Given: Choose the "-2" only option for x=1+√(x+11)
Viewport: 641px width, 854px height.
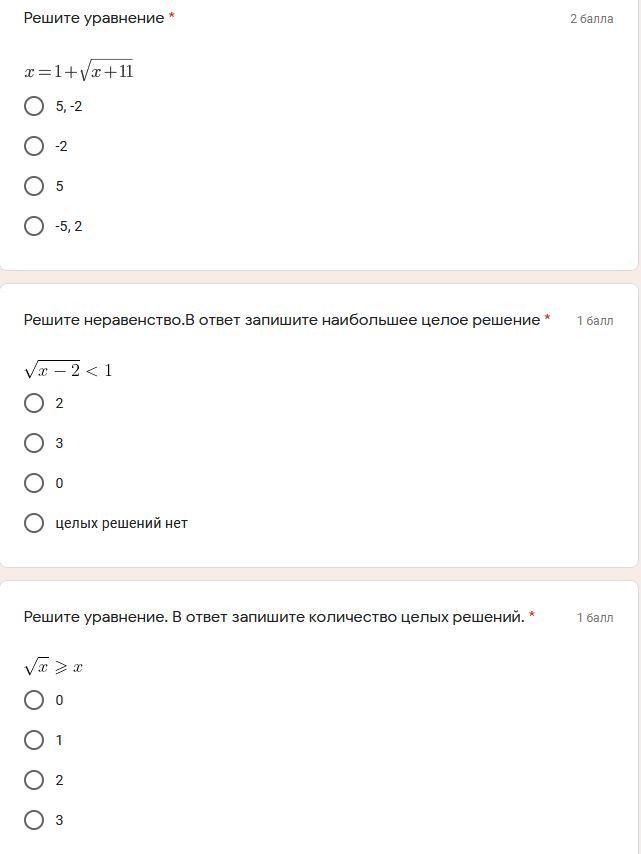Looking at the screenshot, I should (x=34, y=146).
